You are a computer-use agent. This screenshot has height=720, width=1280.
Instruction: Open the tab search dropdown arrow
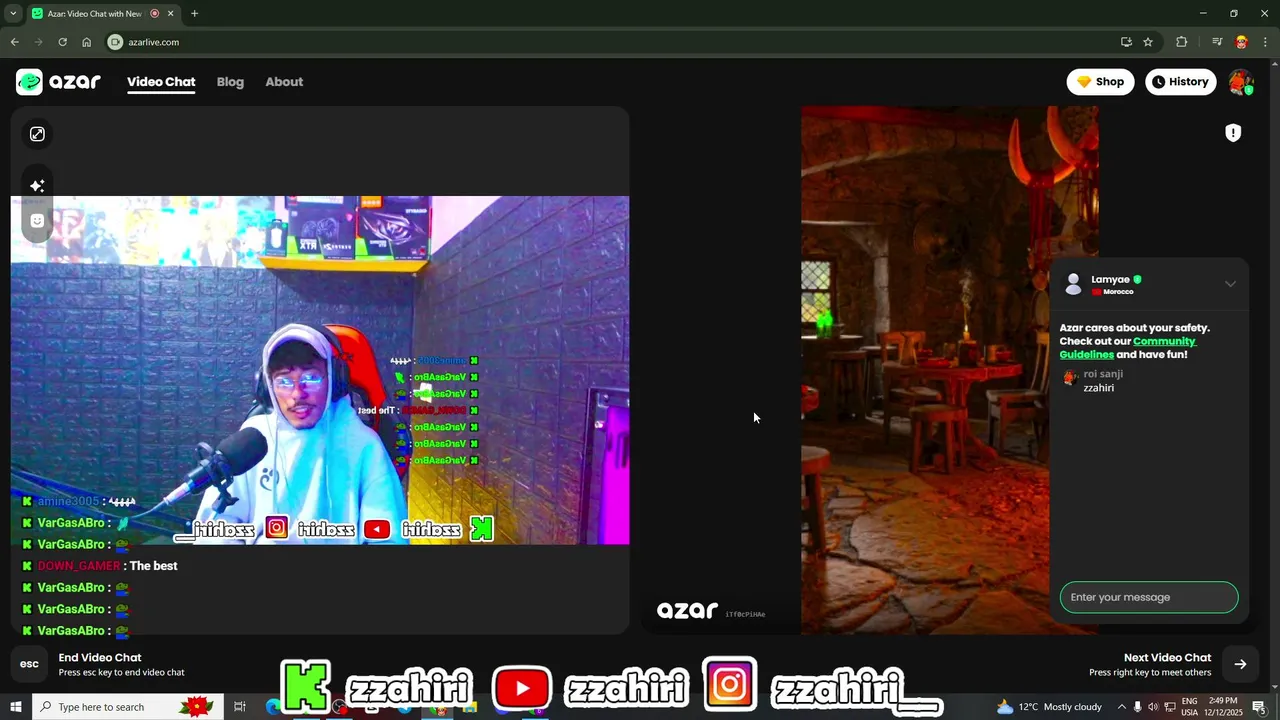click(13, 13)
